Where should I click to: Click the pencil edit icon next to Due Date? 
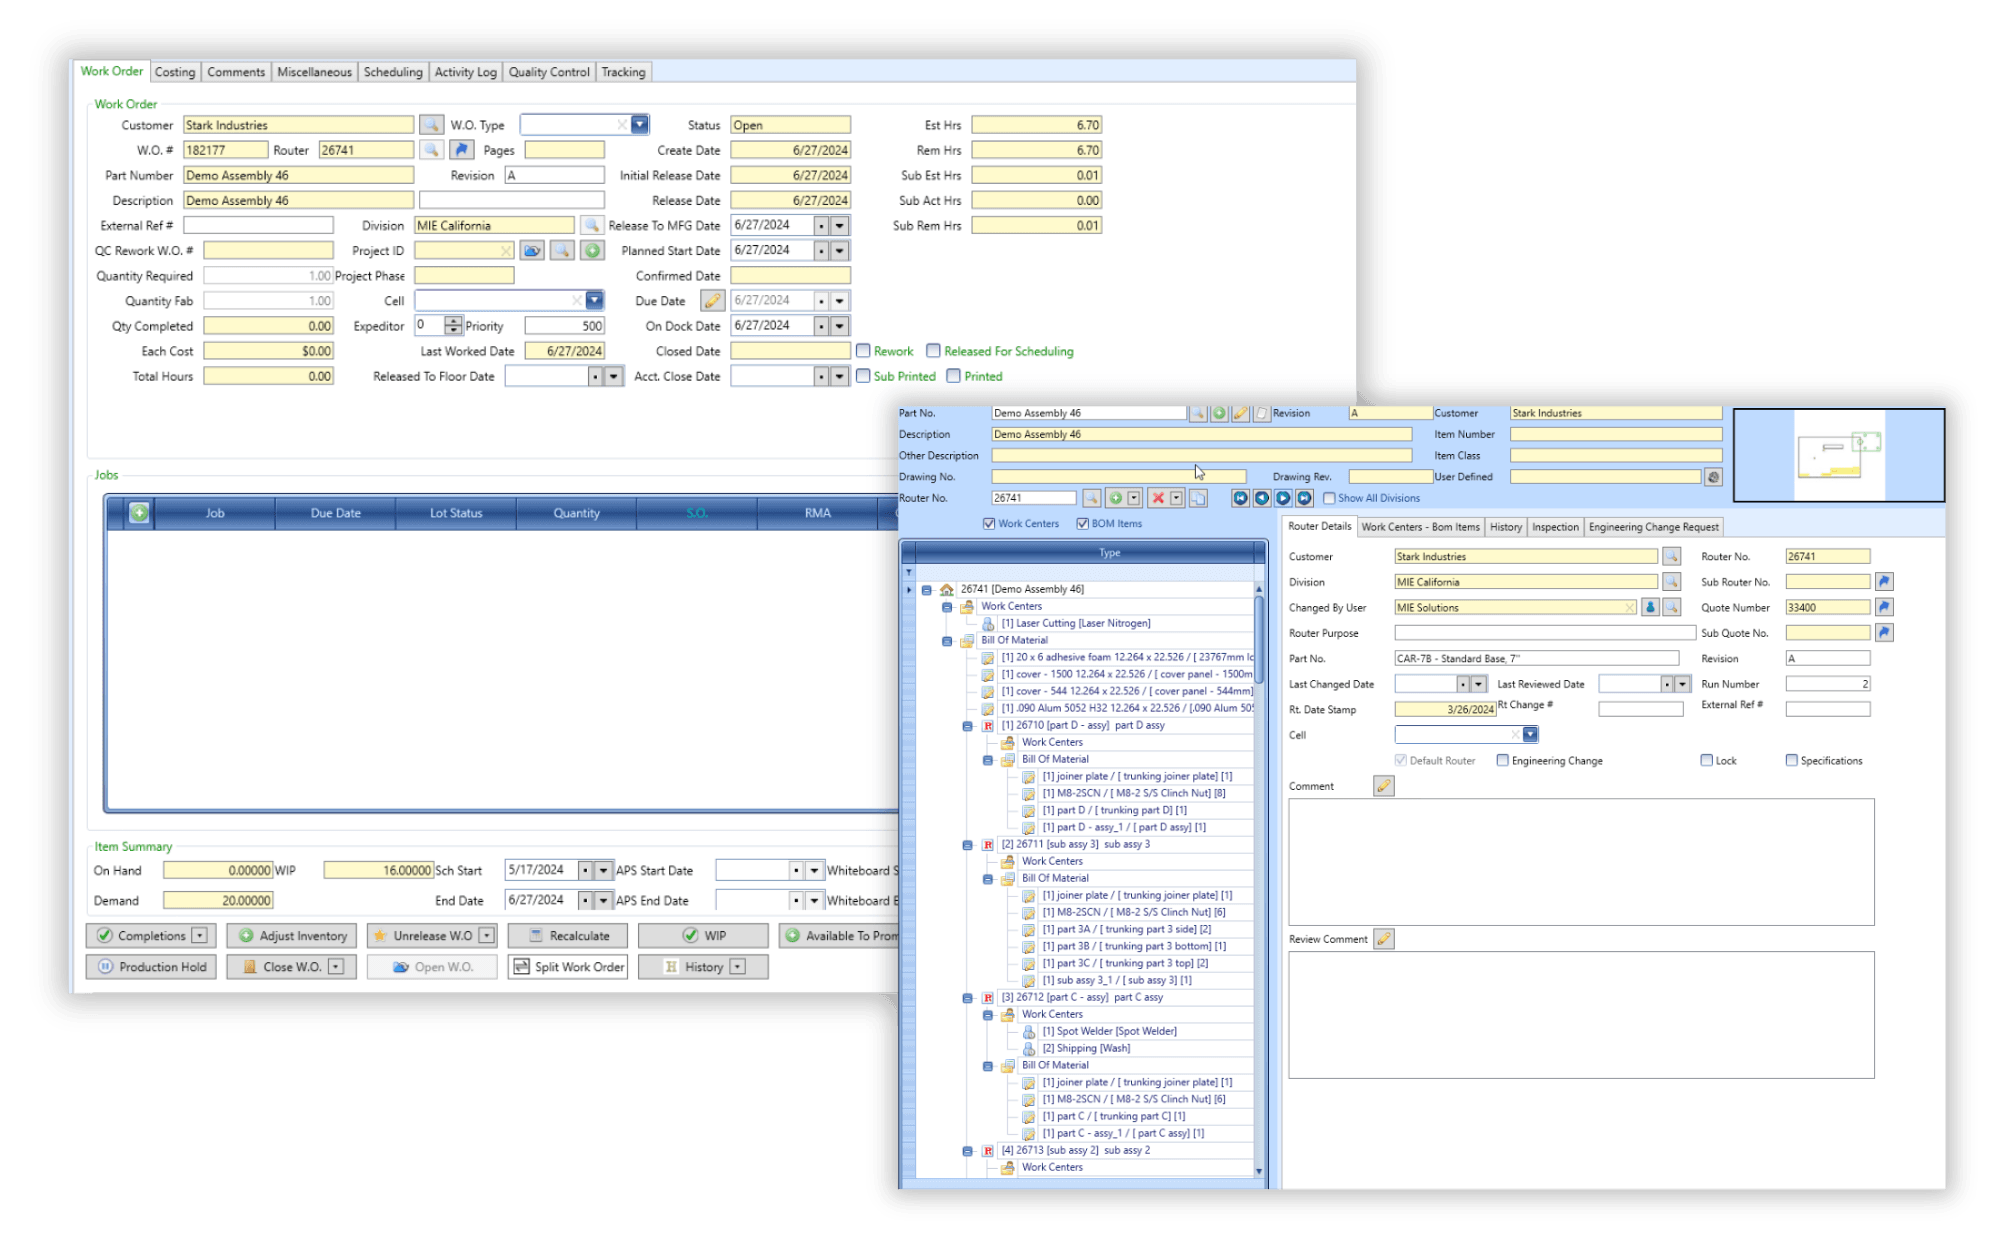tap(712, 300)
